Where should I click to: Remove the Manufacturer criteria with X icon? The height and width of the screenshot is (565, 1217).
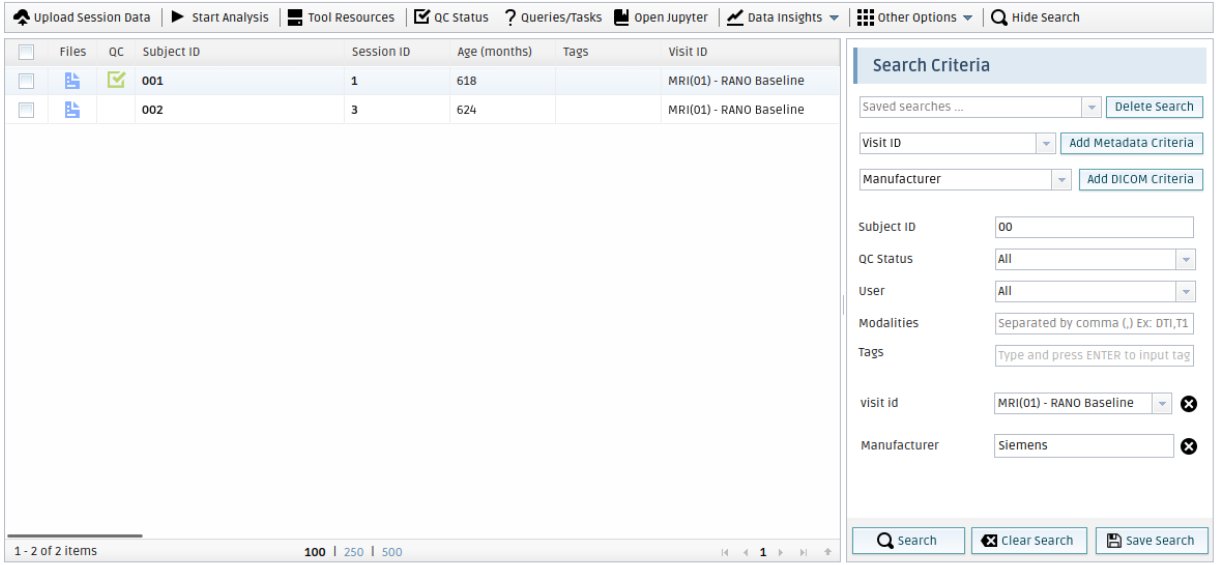[1188, 446]
